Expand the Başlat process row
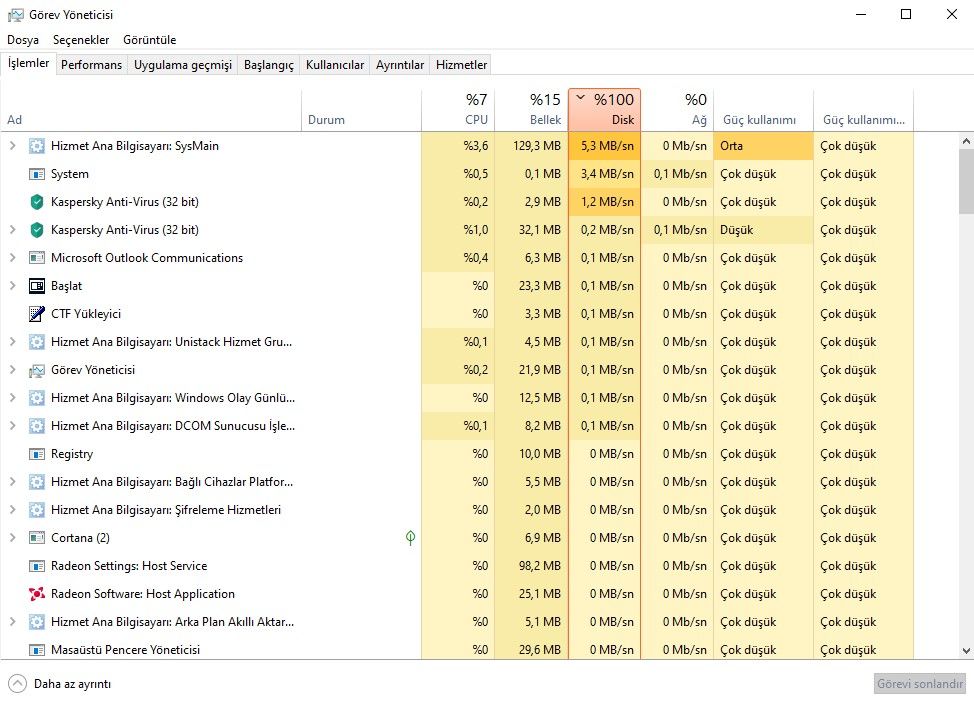This screenshot has height=707, width=974. point(12,286)
